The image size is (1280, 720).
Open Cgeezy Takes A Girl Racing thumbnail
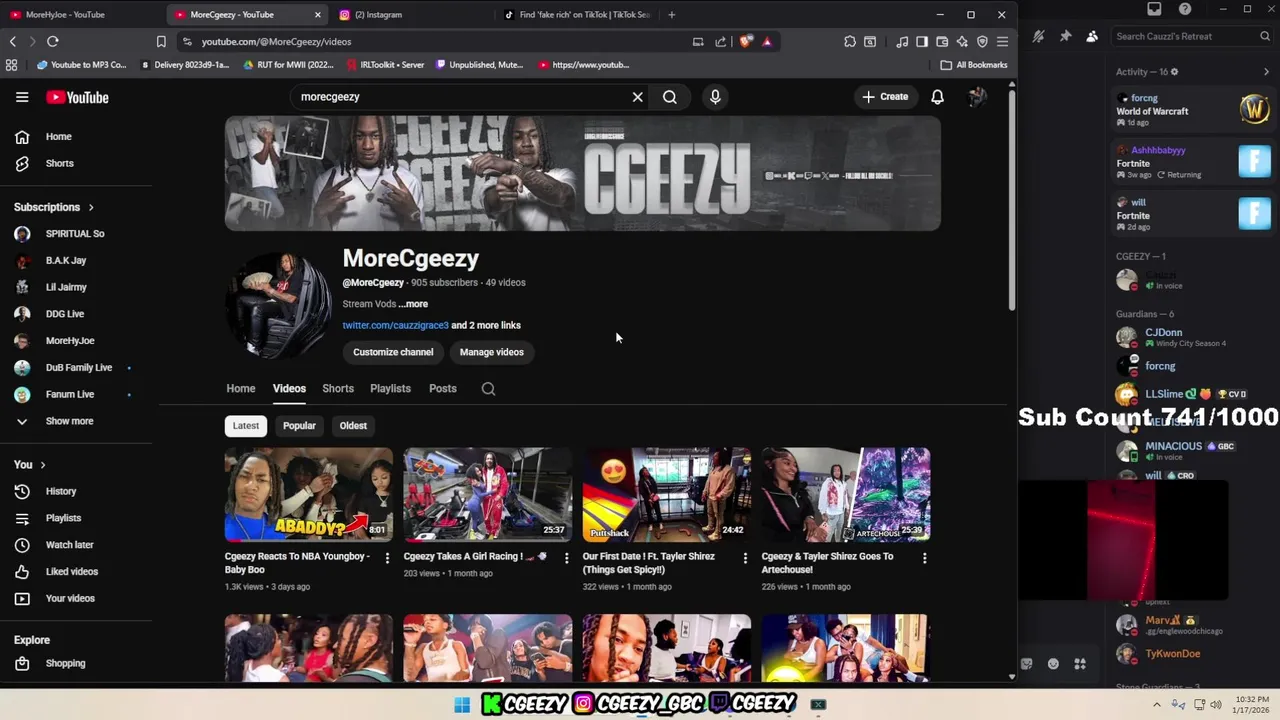click(x=488, y=494)
